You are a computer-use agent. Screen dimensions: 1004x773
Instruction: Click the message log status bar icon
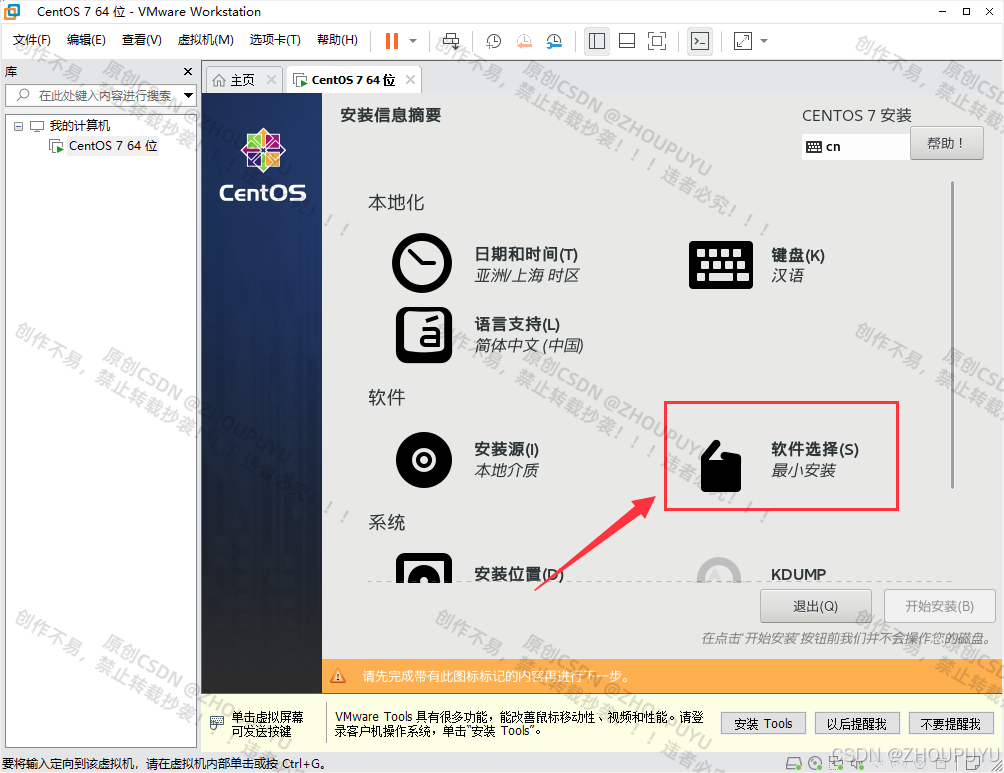pos(973,763)
